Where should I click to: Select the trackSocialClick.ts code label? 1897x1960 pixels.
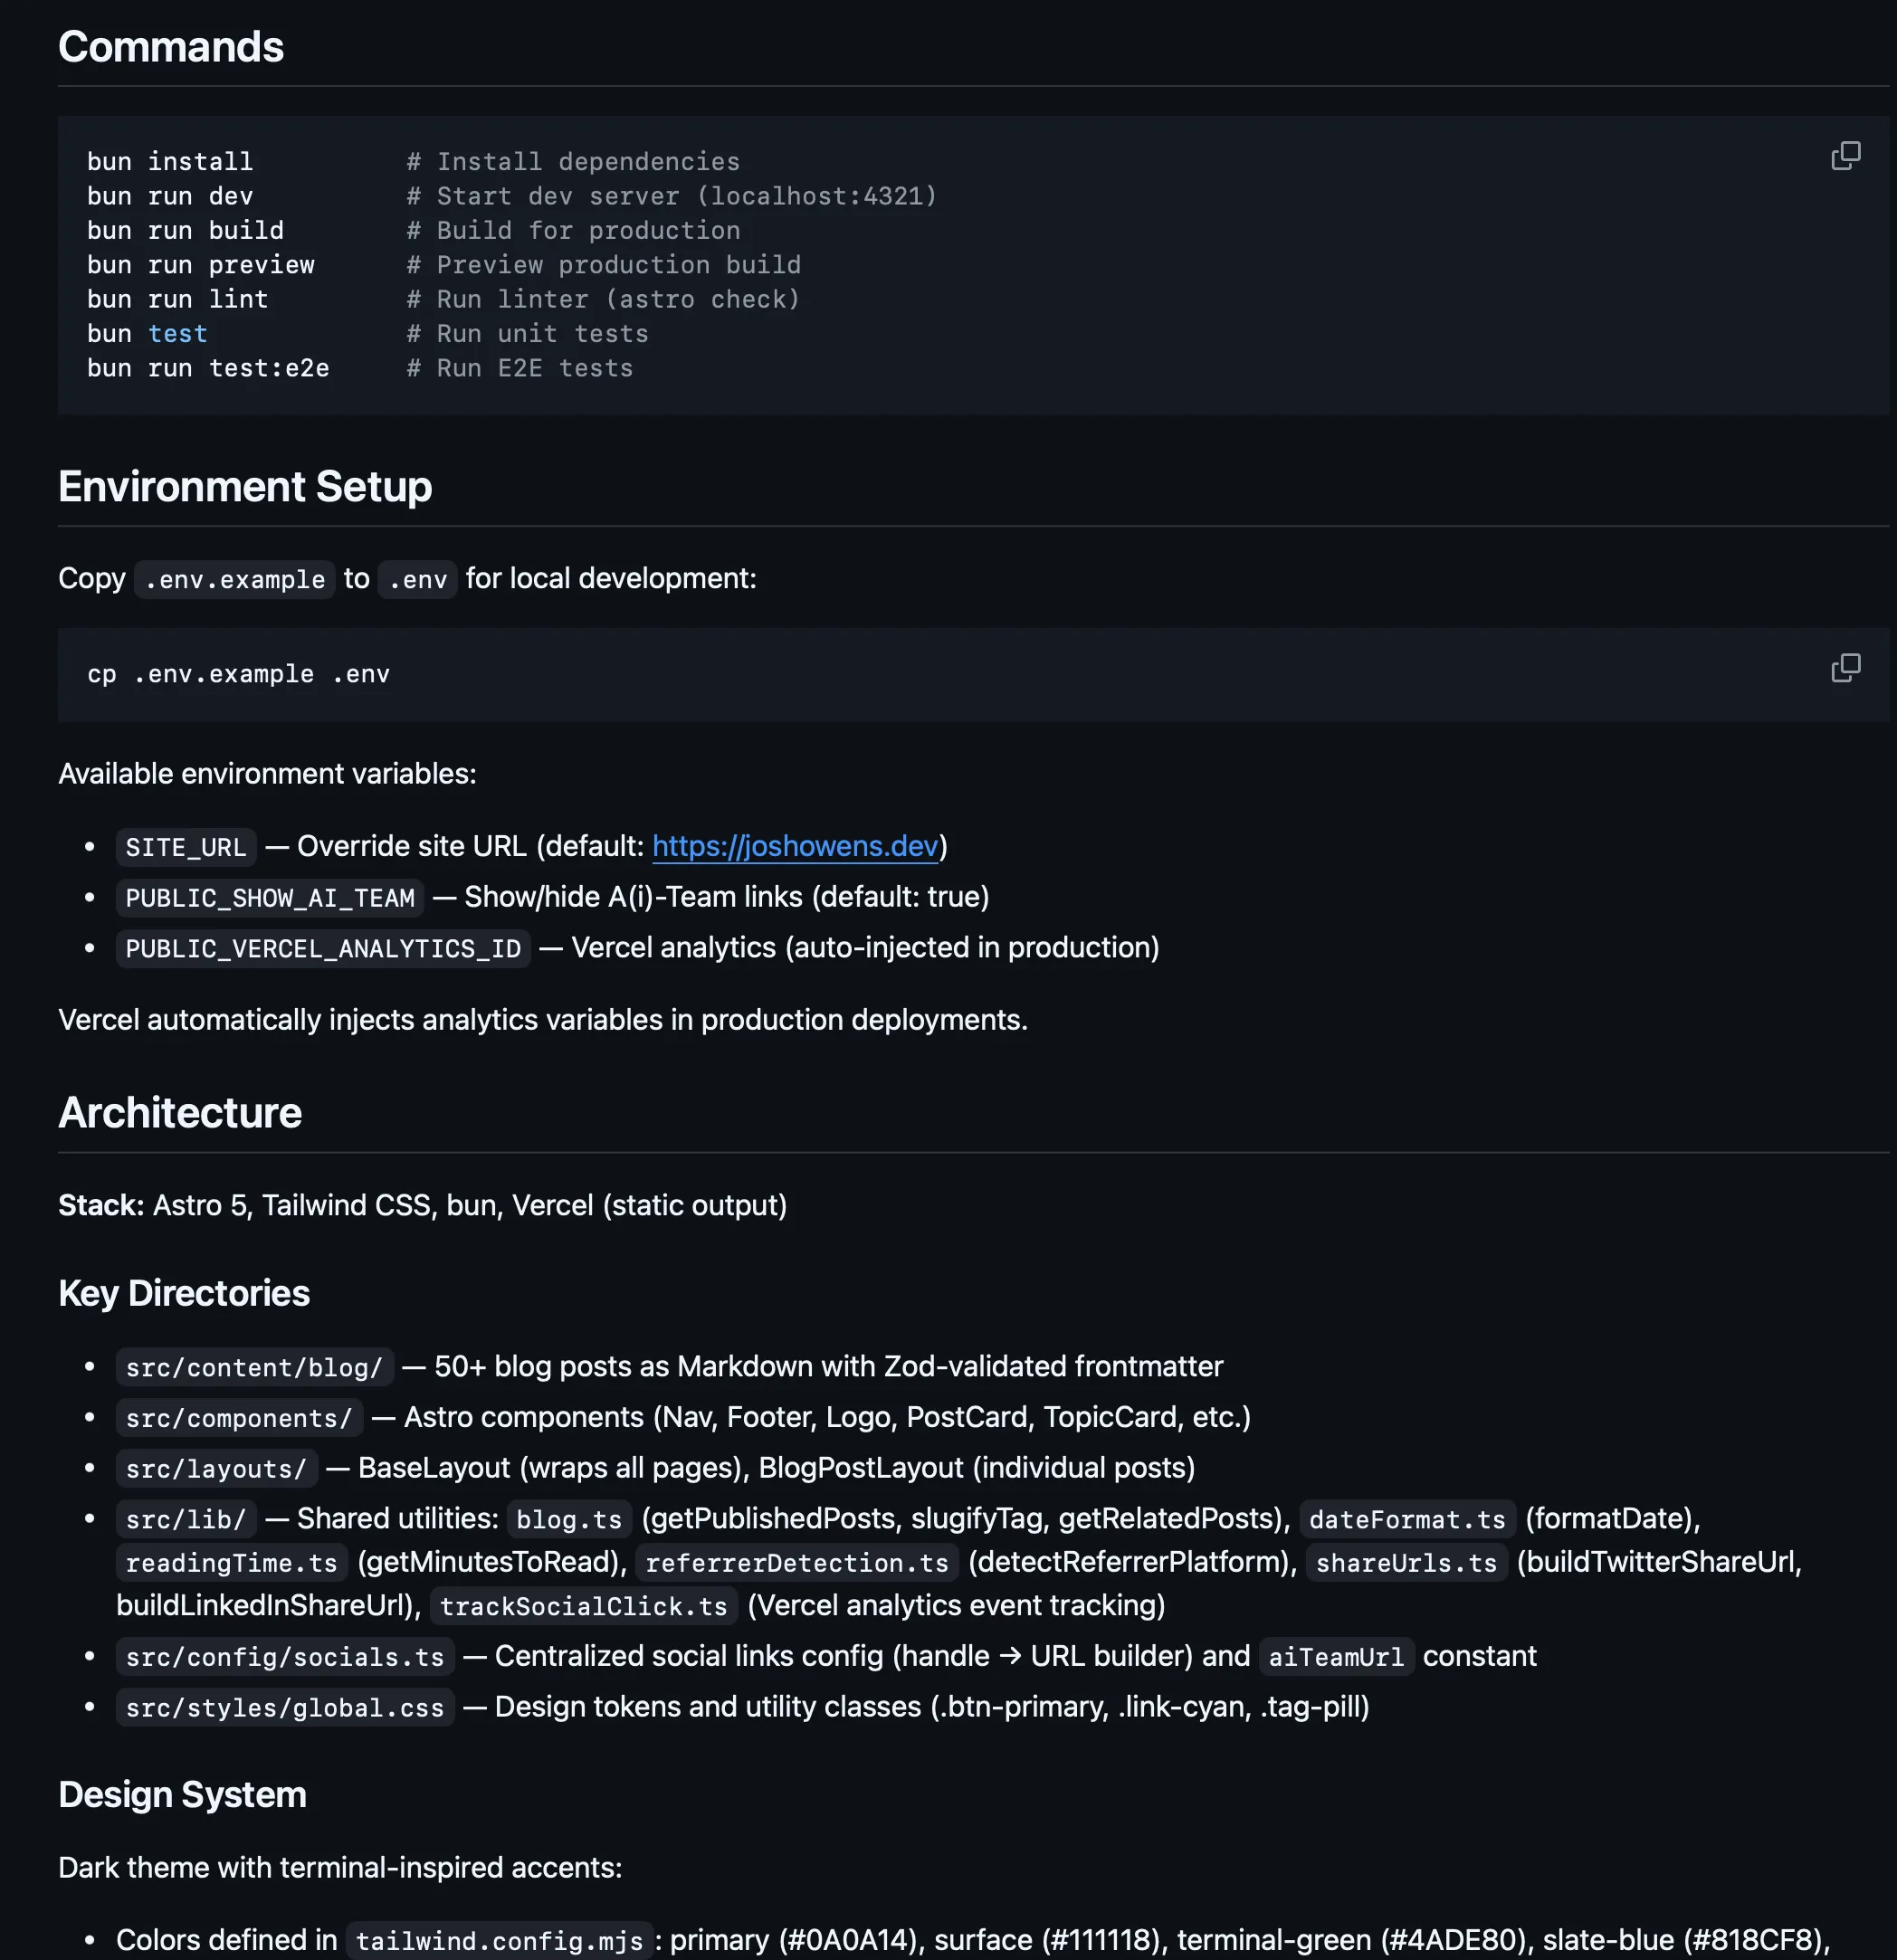pos(584,1607)
